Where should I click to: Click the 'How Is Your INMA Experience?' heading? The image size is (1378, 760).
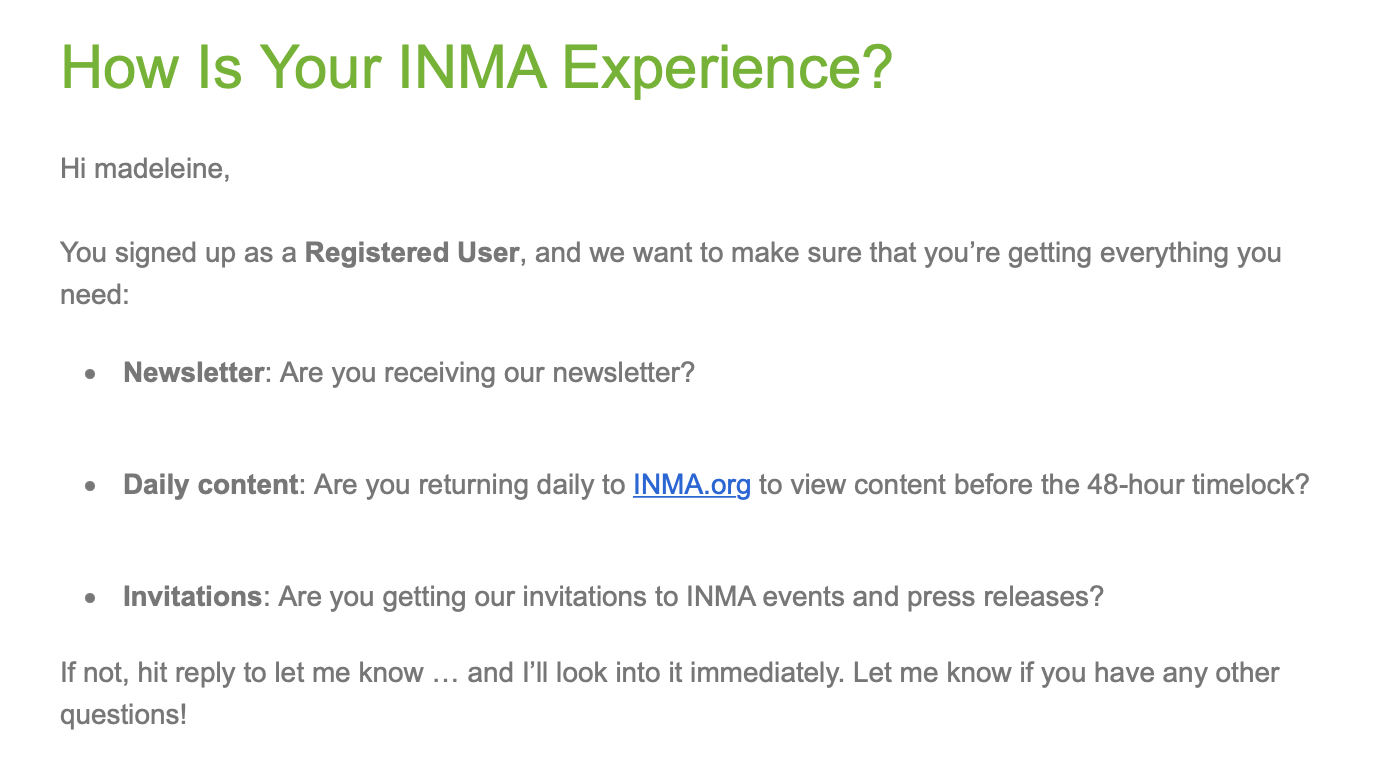[476, 68]
